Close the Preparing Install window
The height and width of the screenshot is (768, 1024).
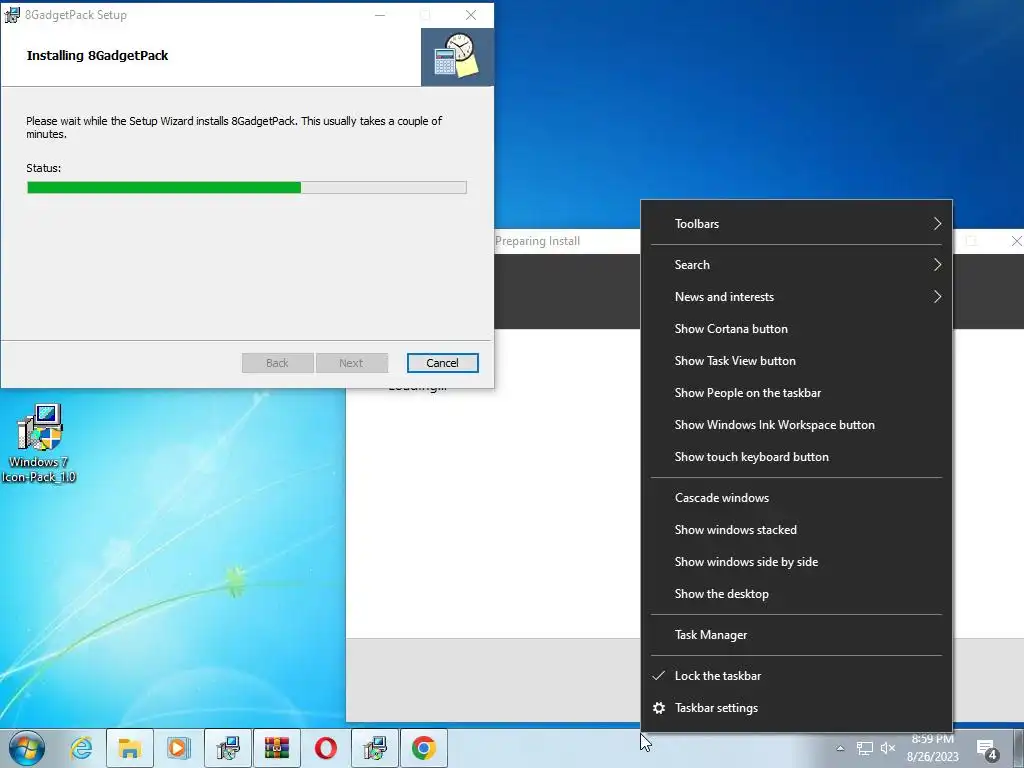point(1016,241)
